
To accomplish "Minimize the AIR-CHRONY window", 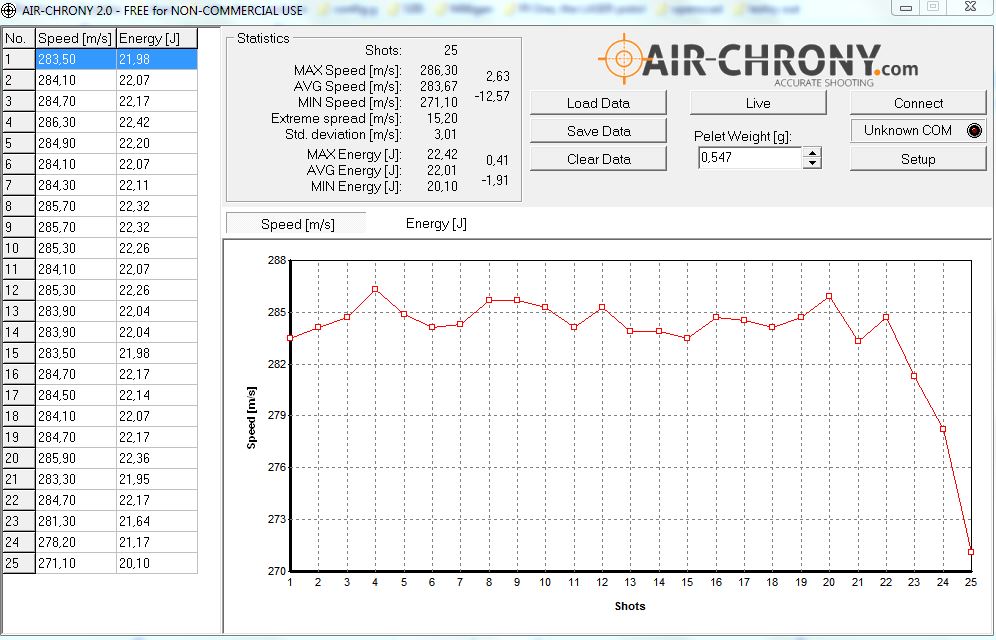I will (x=906, y=7).
